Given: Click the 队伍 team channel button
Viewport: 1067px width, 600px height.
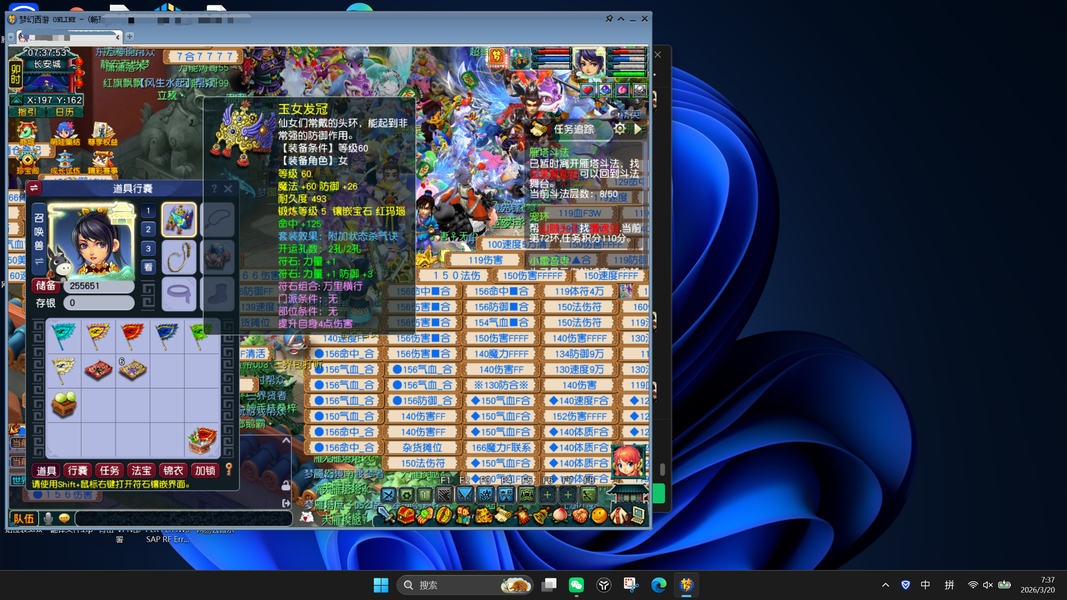Looking at the screenshot, I should coord(24,518).
